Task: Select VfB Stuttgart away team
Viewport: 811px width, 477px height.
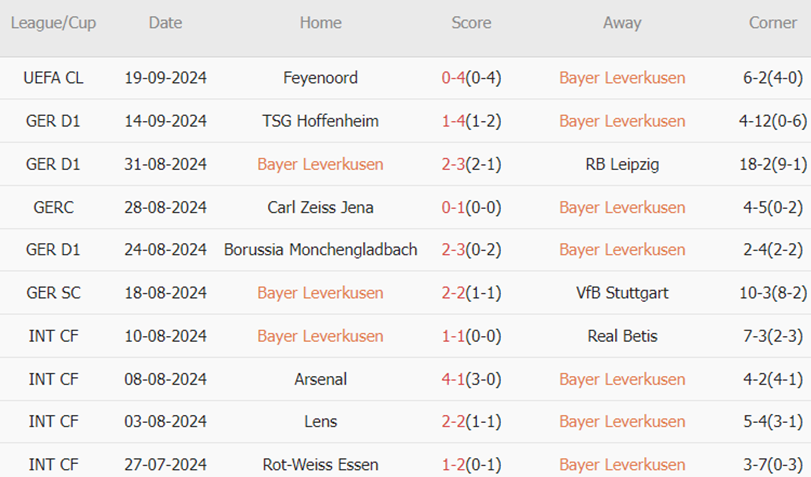Action: pyautogui.click(x=622, y=293)
